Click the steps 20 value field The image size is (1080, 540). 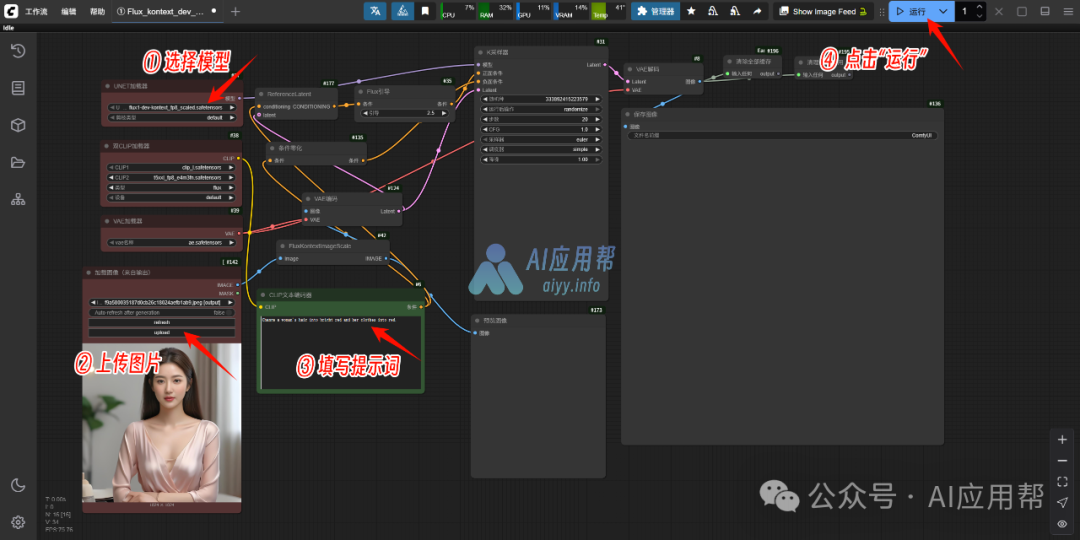tap(541, 119)
